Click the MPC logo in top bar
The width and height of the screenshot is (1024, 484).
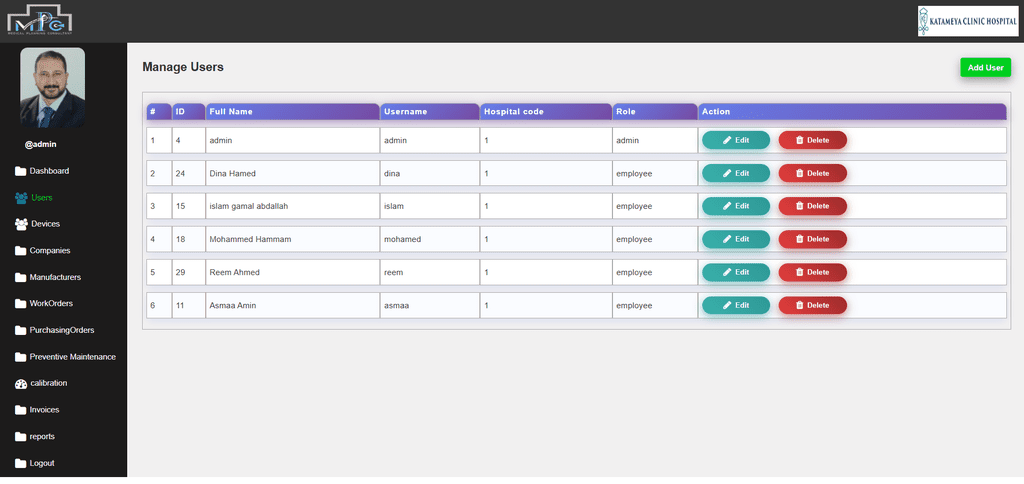coord(40,20)
